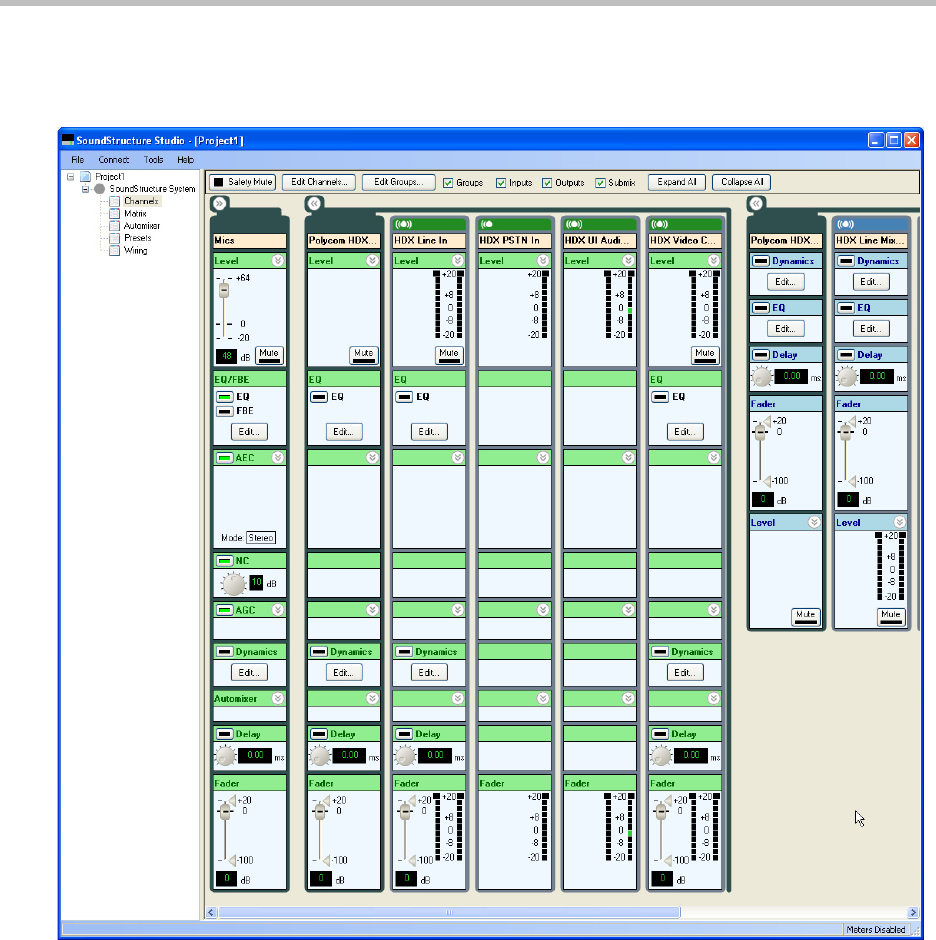
Task: Open the Tools menu
Action: click(153, 160)
